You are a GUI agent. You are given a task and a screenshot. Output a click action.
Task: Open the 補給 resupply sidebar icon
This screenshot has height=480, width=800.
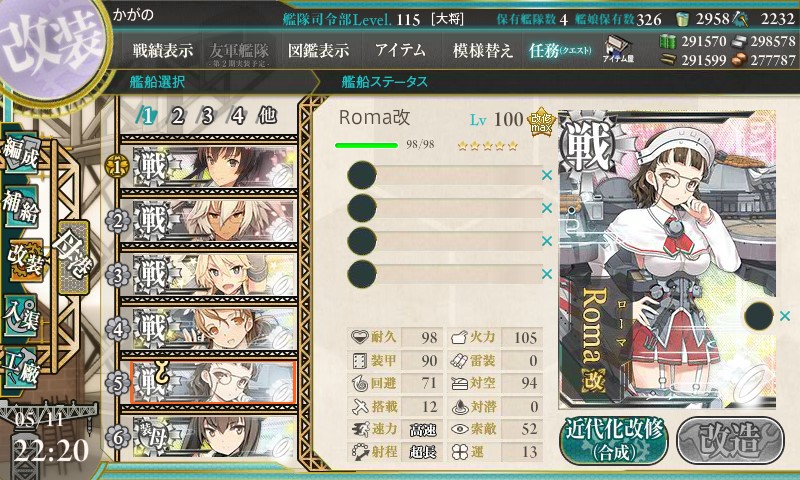[20, 206]
